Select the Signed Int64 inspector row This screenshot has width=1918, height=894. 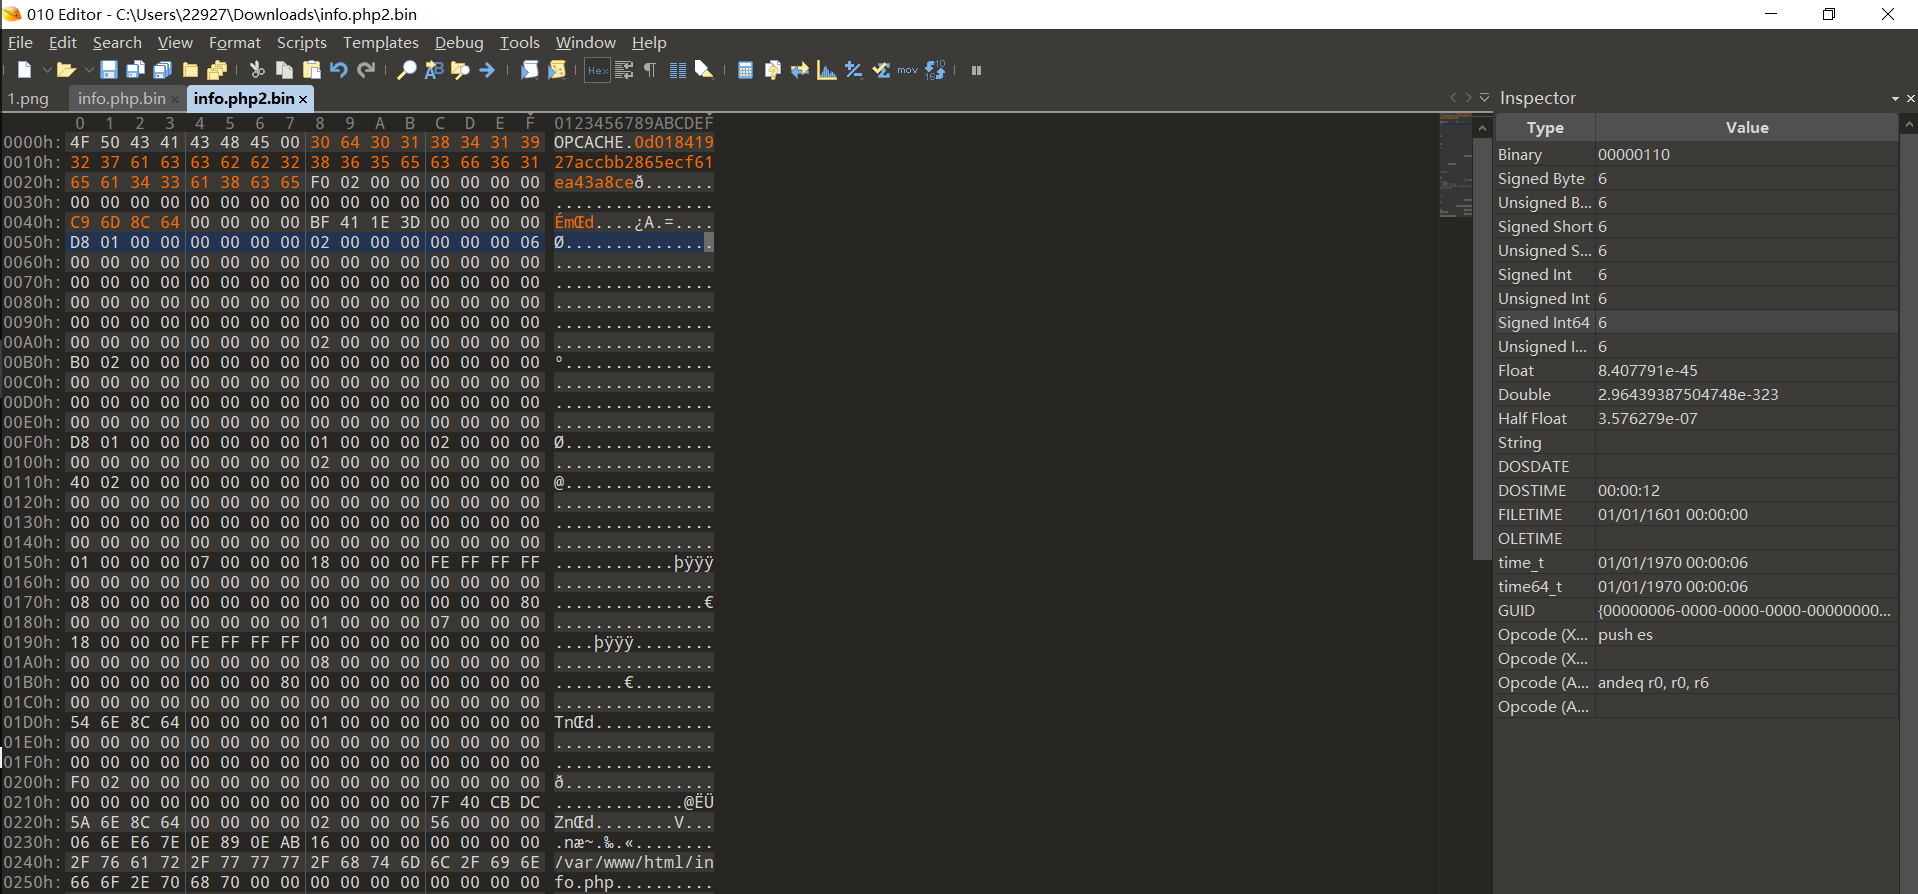(x=1696, y=323)
